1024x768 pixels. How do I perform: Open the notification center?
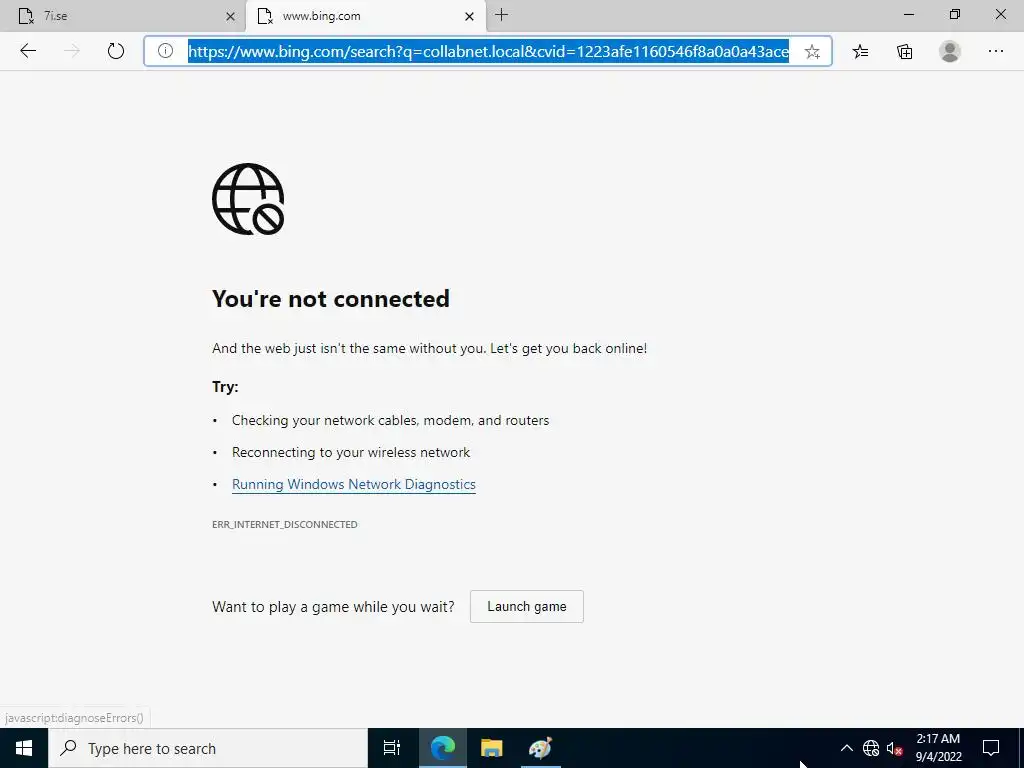click(991, 748)
